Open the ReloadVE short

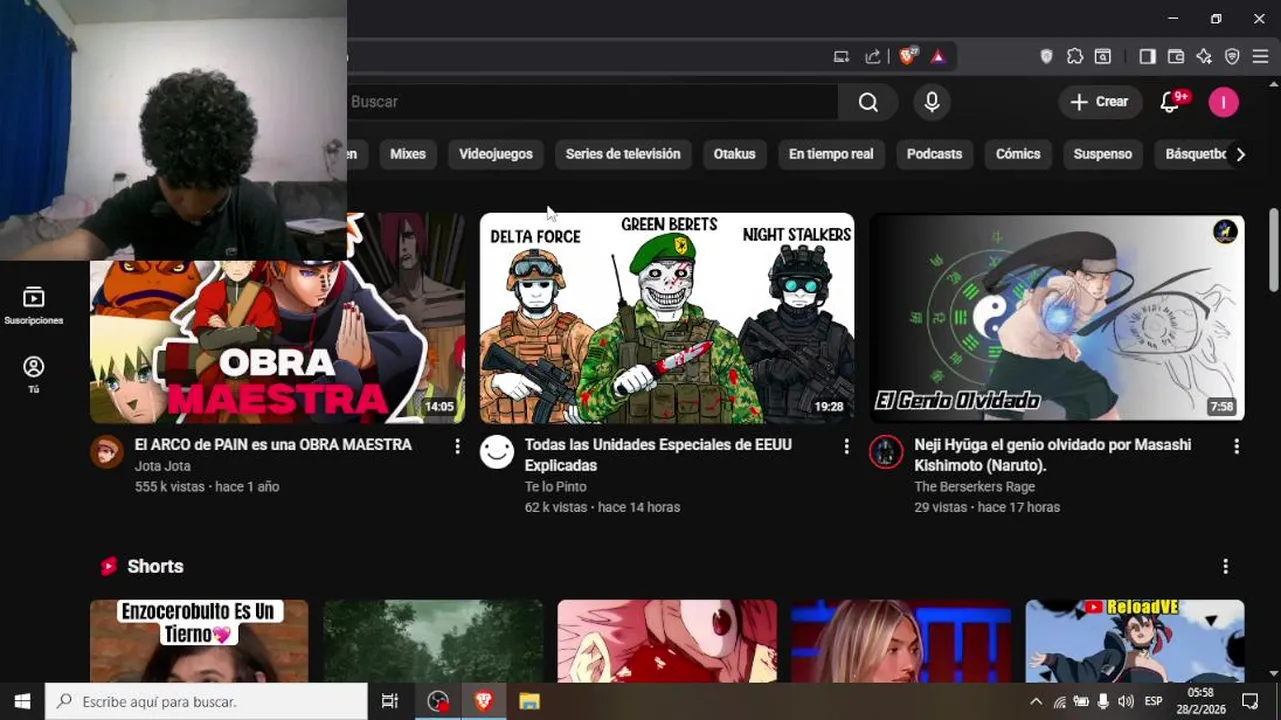(x=1135, y=641)
